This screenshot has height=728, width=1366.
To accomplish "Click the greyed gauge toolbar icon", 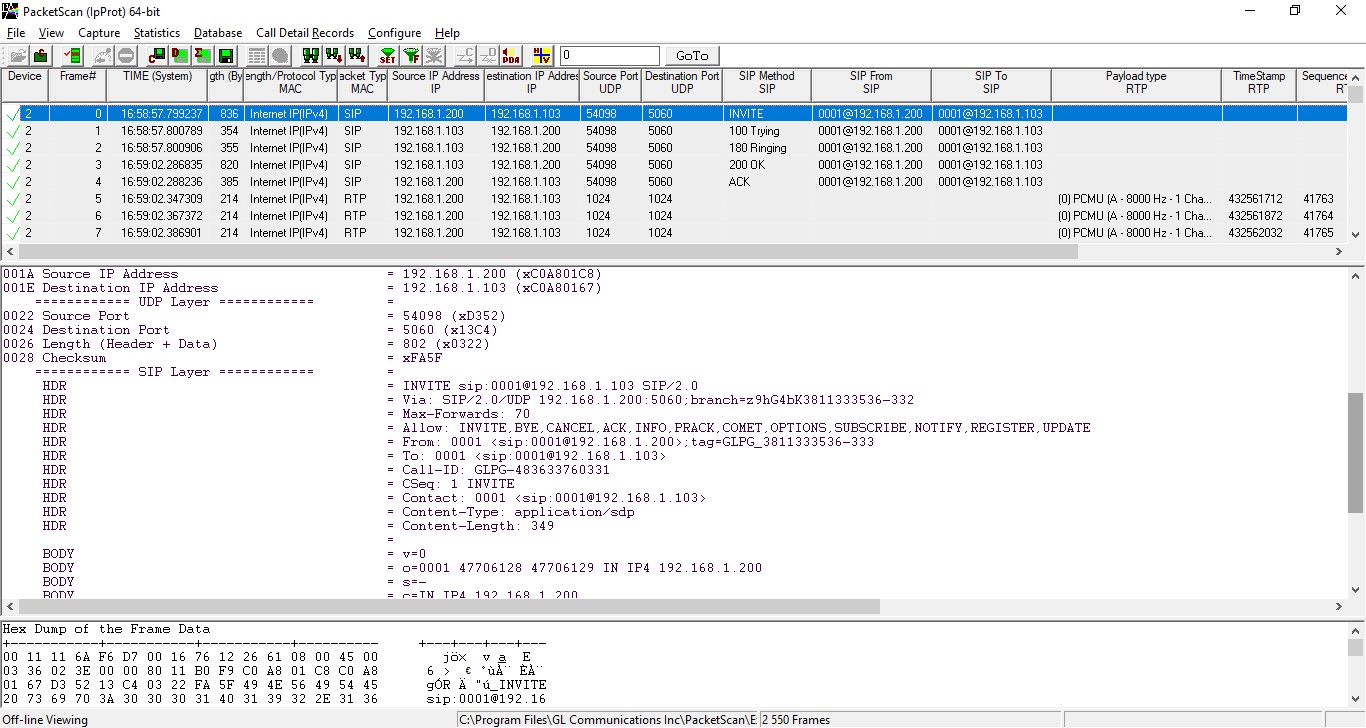I will click(x=103, y=56).
